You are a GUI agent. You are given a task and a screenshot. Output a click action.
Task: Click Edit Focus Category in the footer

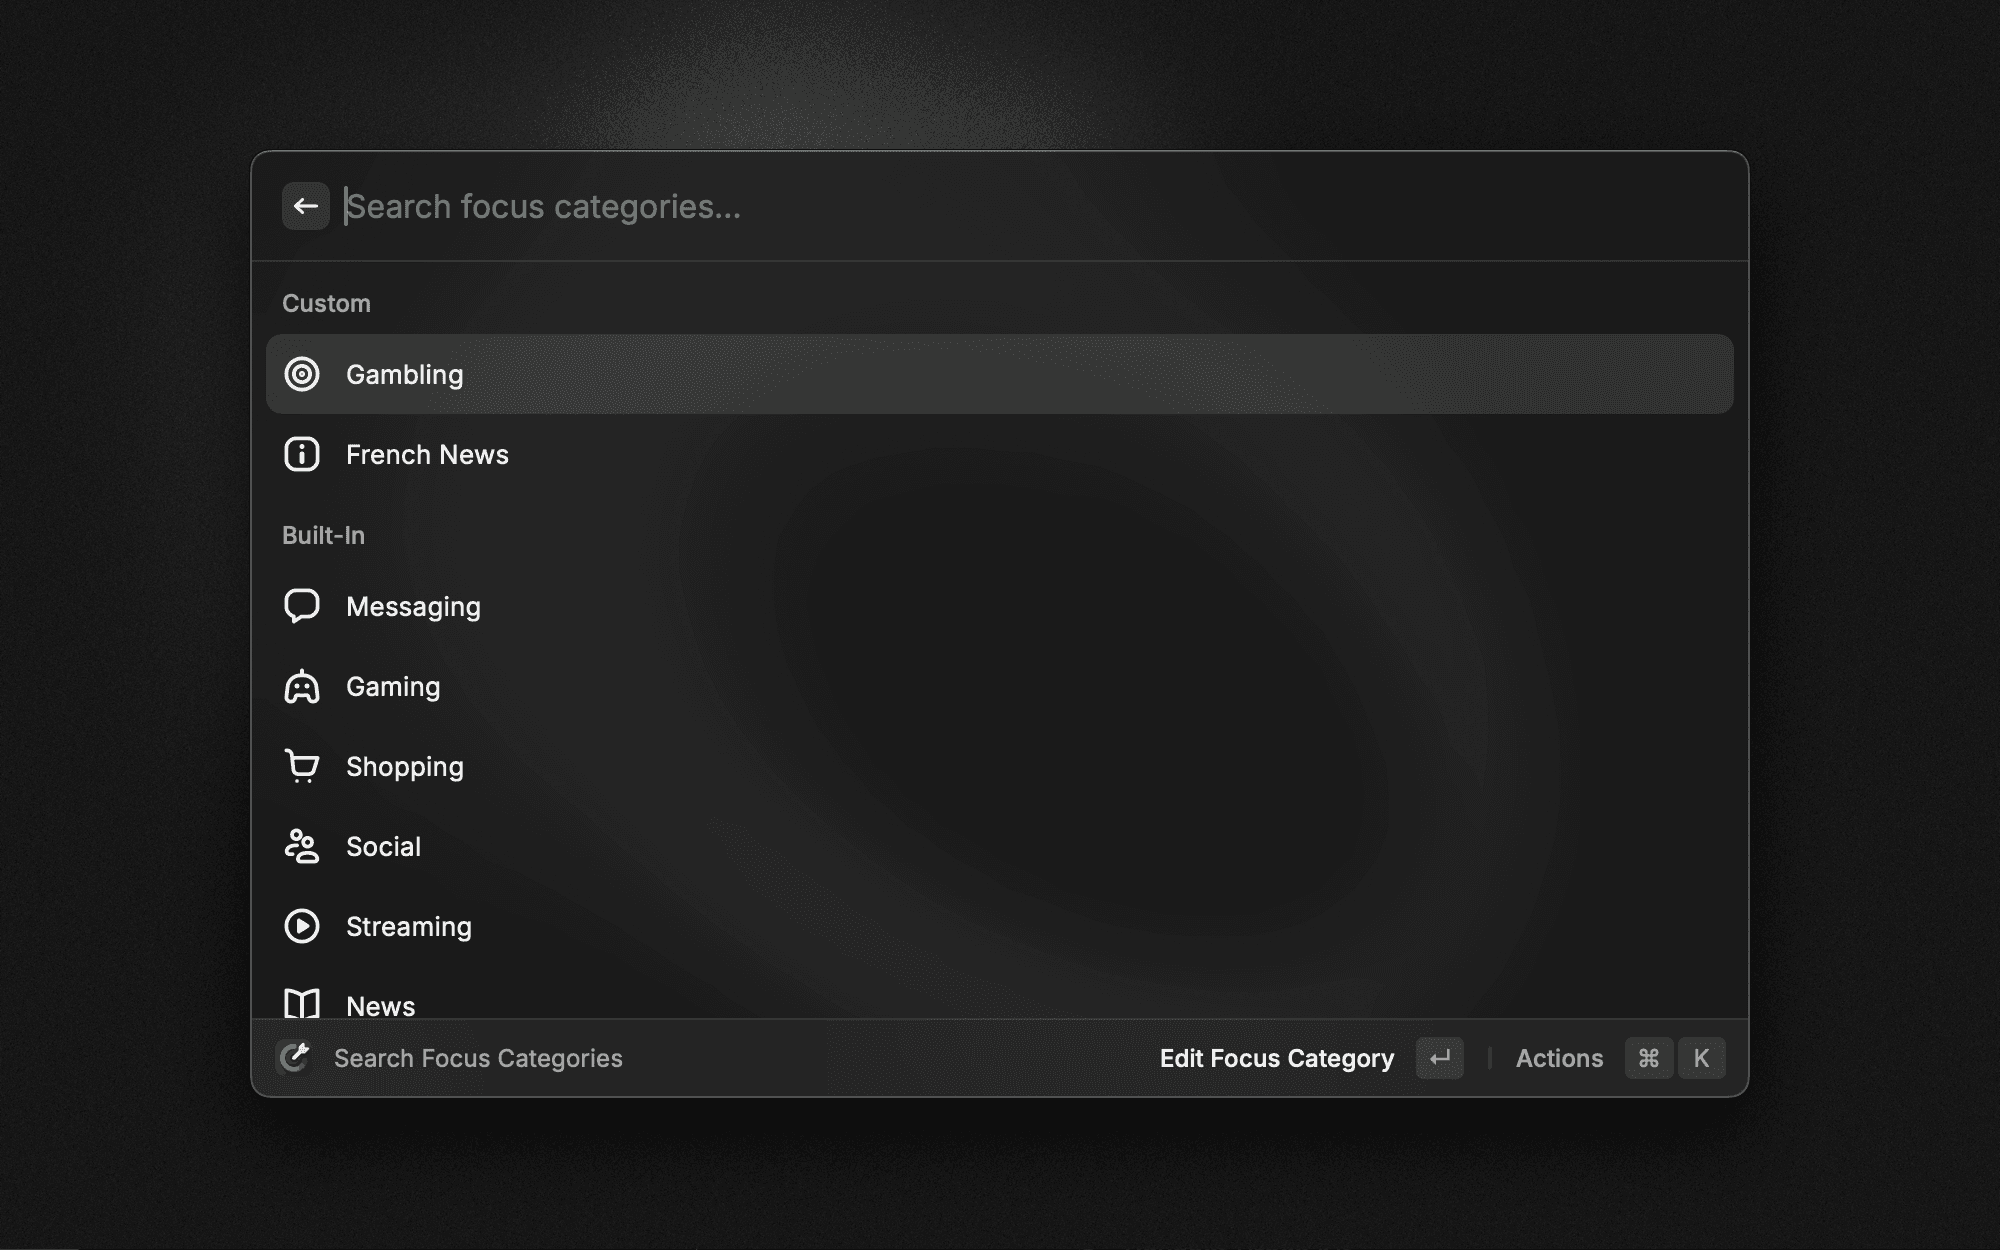coord(1277,1058)
